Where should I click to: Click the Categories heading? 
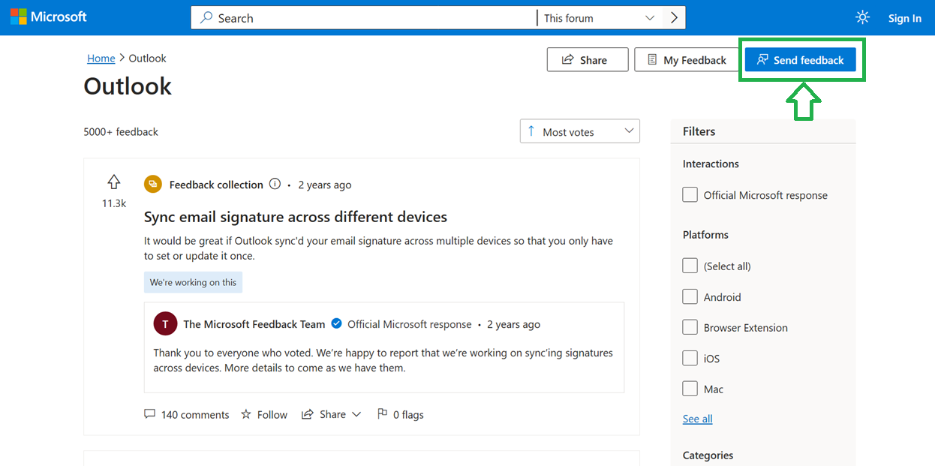pyautogui.click(x=708, y=455)
